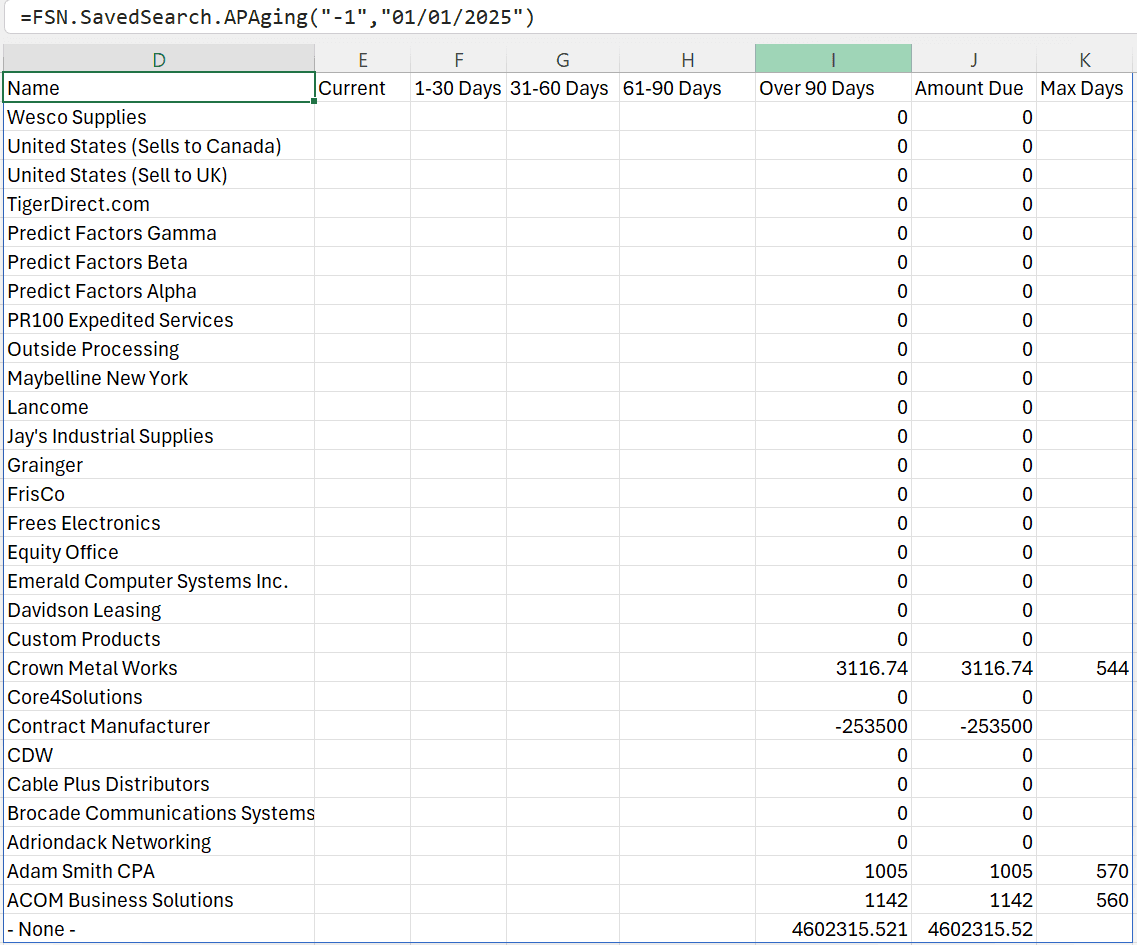
Task: Select Crown Metal Works cell
Action: click(159, 668)
